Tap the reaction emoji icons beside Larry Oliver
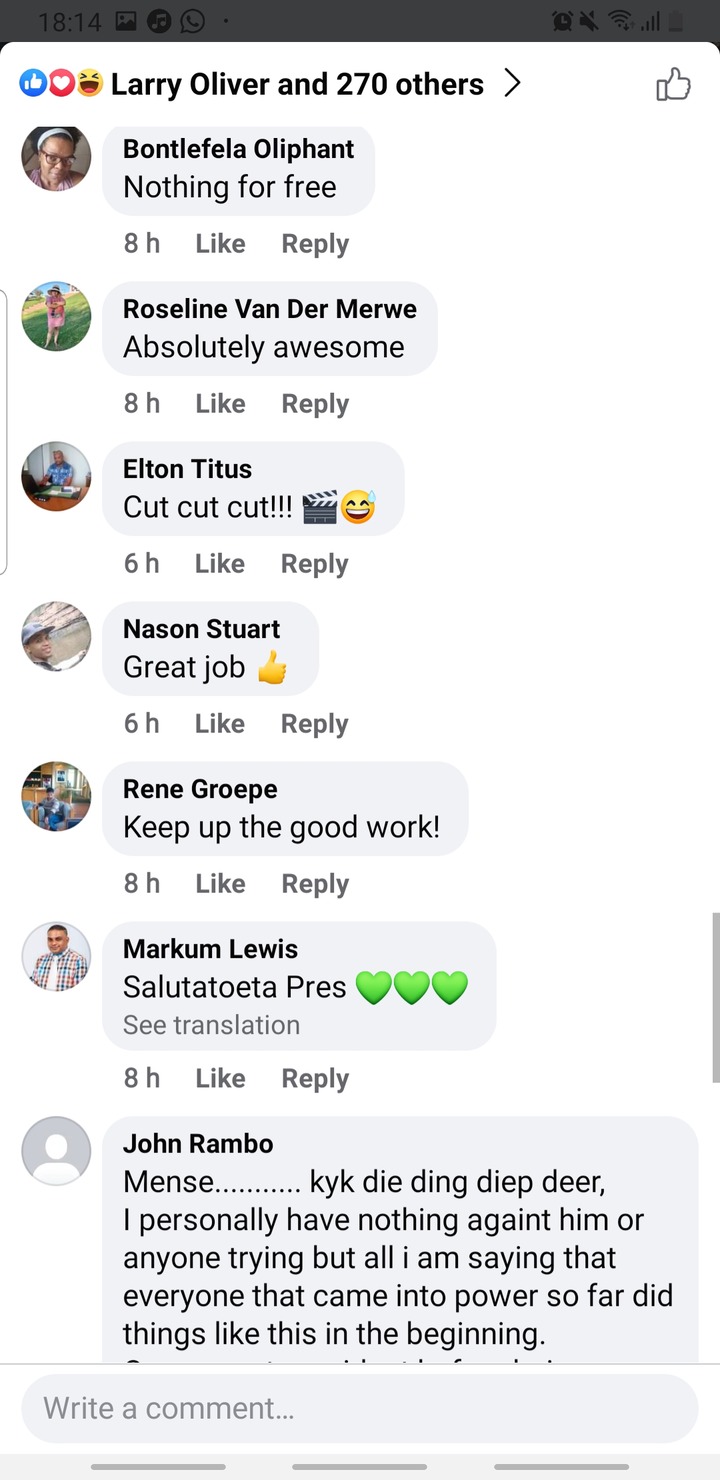Viewport: 720px width, 1480px height. coord(61,84)
